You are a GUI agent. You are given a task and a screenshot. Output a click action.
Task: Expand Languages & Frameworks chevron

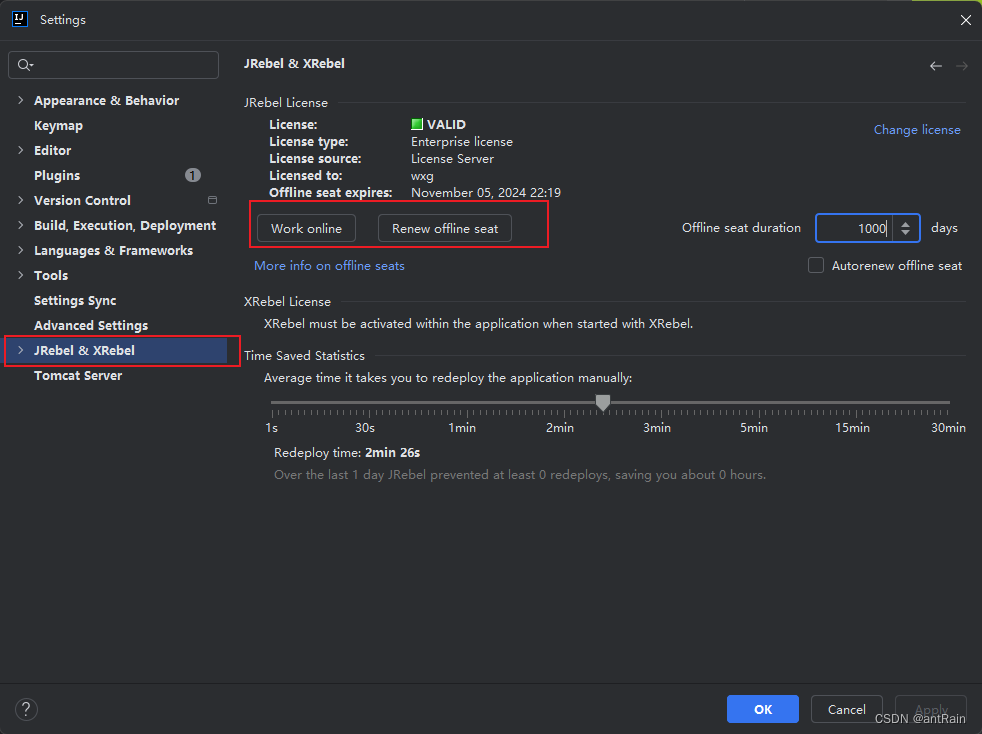click(x=21, y=251)
